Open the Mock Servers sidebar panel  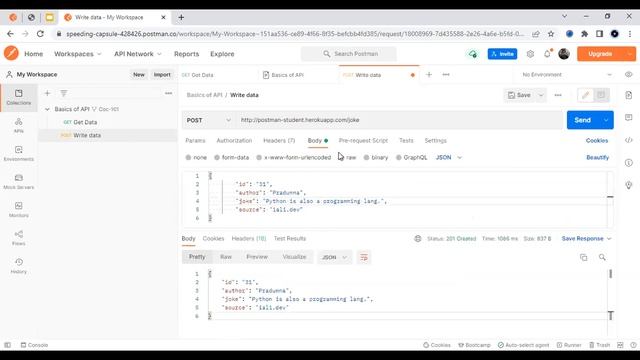[x=19, y=182]
